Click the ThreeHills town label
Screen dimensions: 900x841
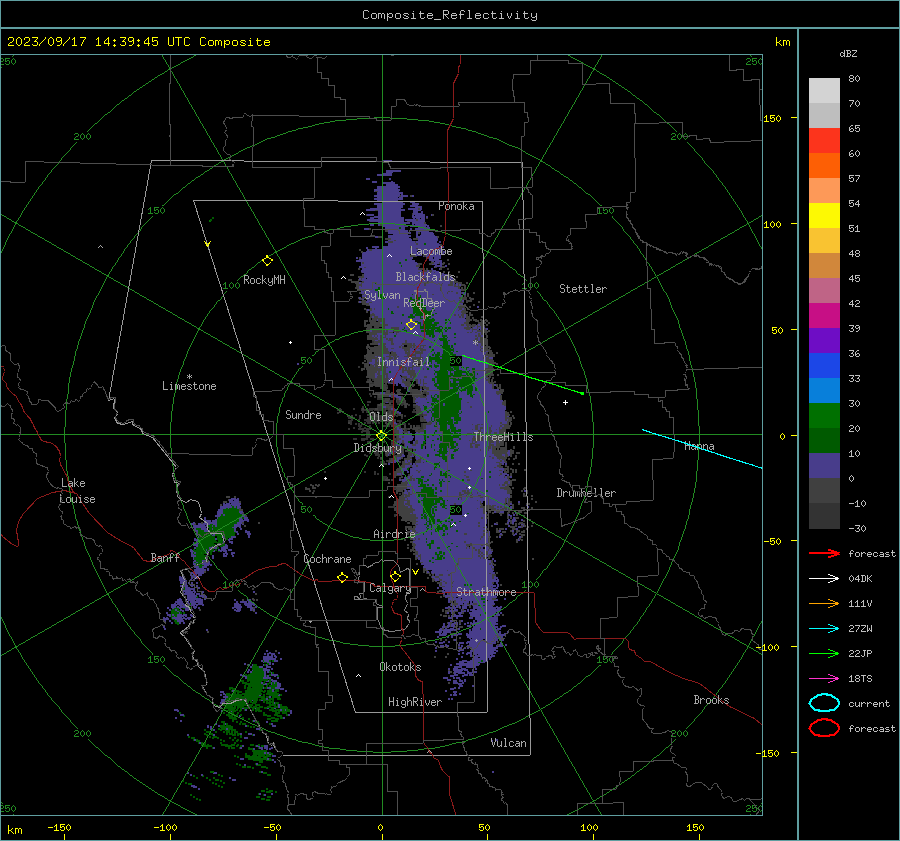pyautogui.click(x=503, y=437)
